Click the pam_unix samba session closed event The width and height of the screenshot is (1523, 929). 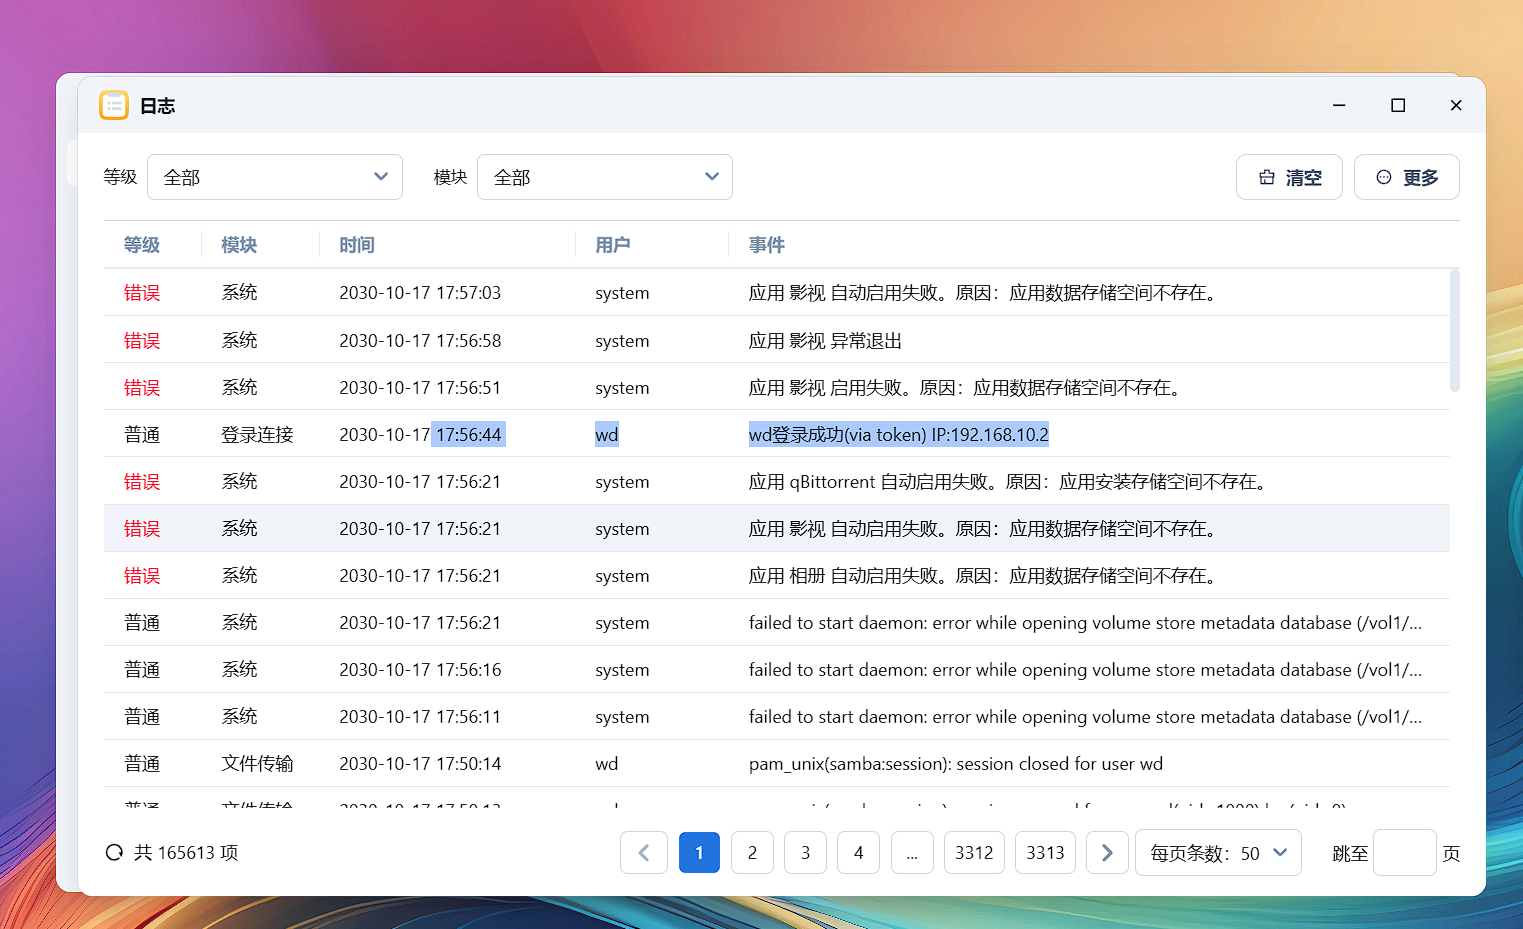[x=956, y=763]
